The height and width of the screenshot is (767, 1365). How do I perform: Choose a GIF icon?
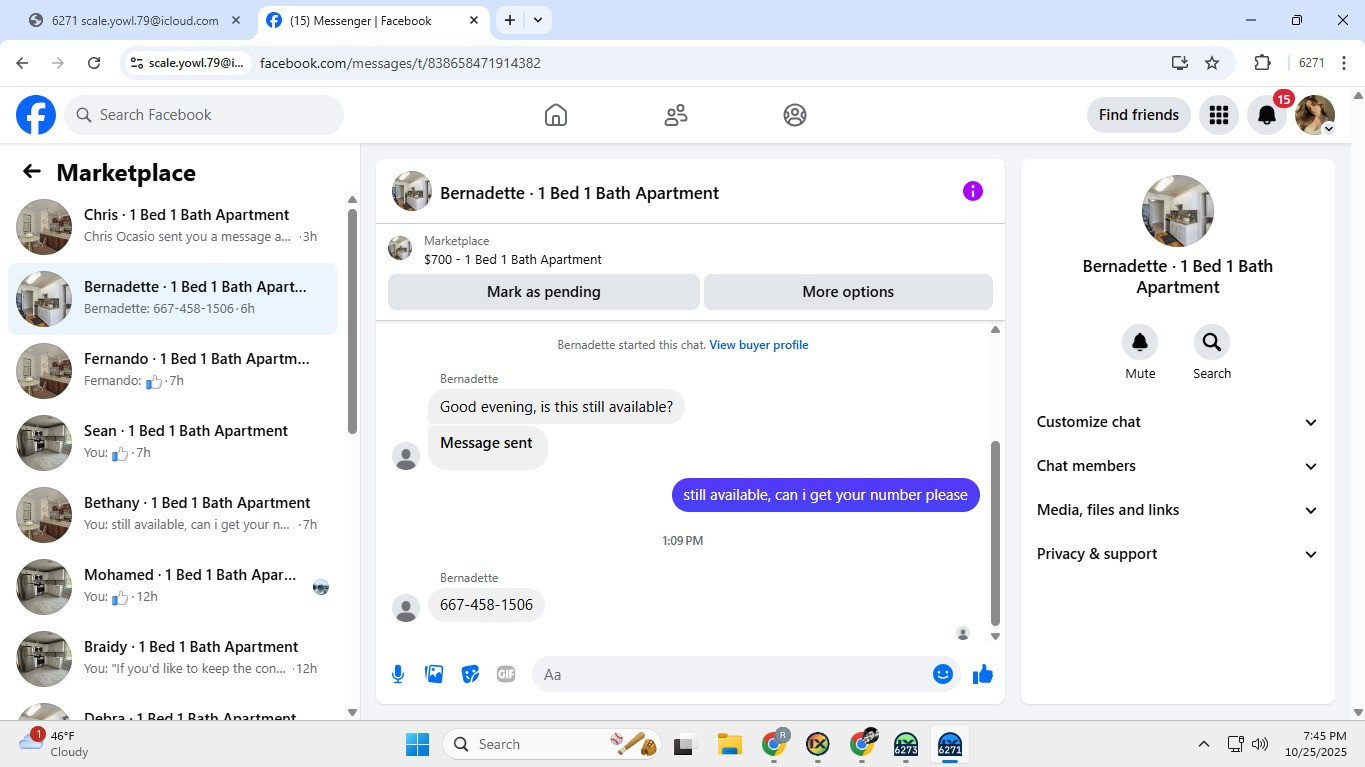click(x=506, y=674)
